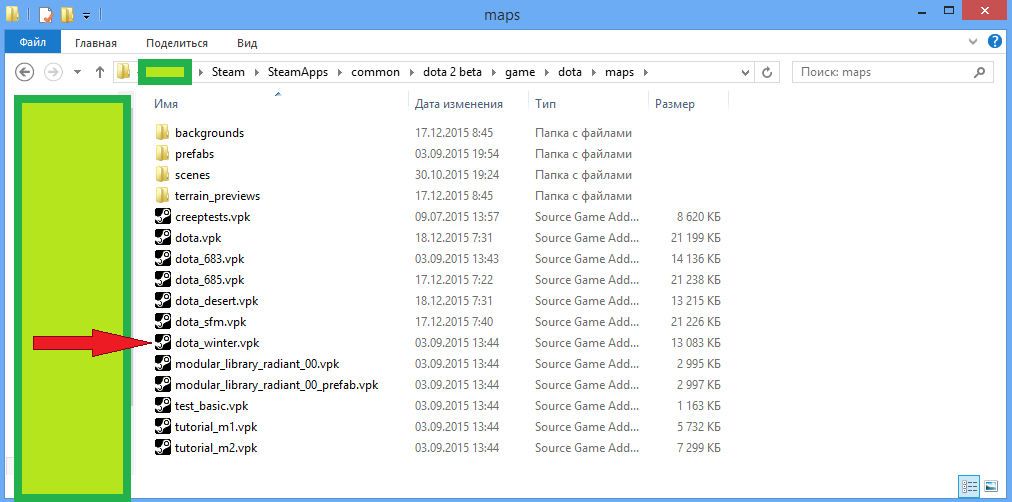Click the modular_library_radiant_00_prefab.vpk file icon
1012x502 pixels.
162,385
